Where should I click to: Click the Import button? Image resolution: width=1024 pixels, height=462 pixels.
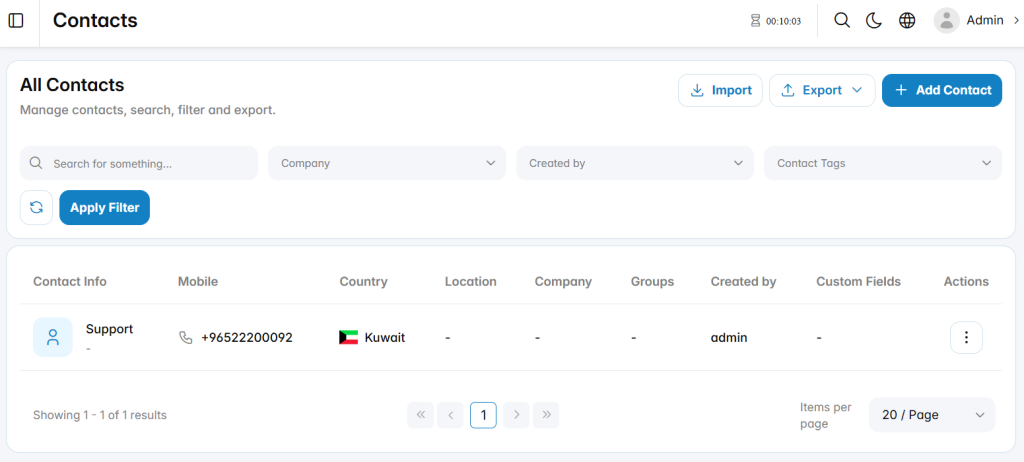[x=720, y=90]
